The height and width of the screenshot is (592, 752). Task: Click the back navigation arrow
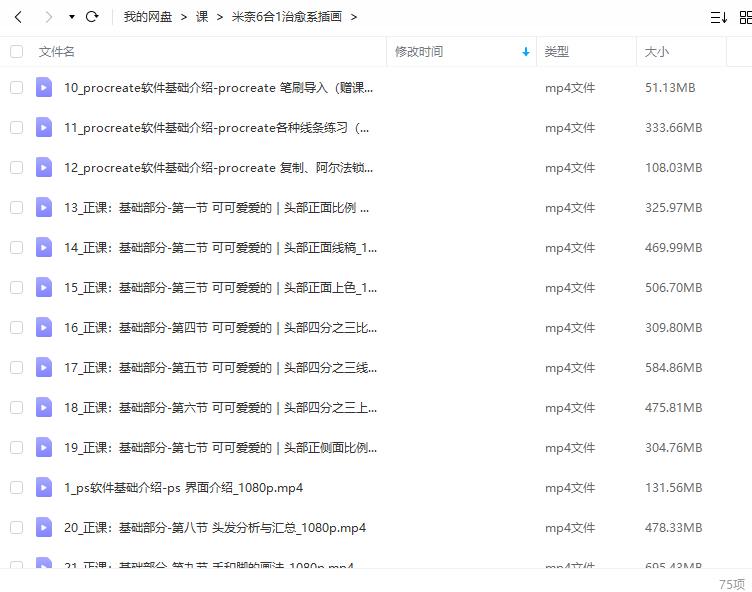(18, 17)
